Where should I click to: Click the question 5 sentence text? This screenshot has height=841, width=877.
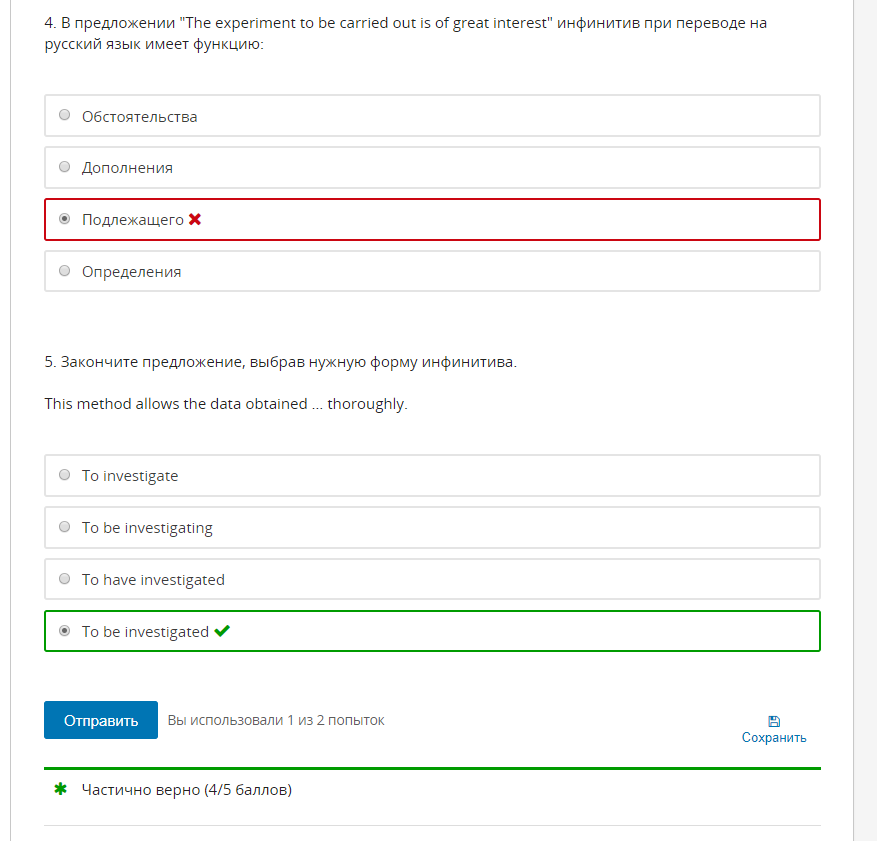(226, 404)
